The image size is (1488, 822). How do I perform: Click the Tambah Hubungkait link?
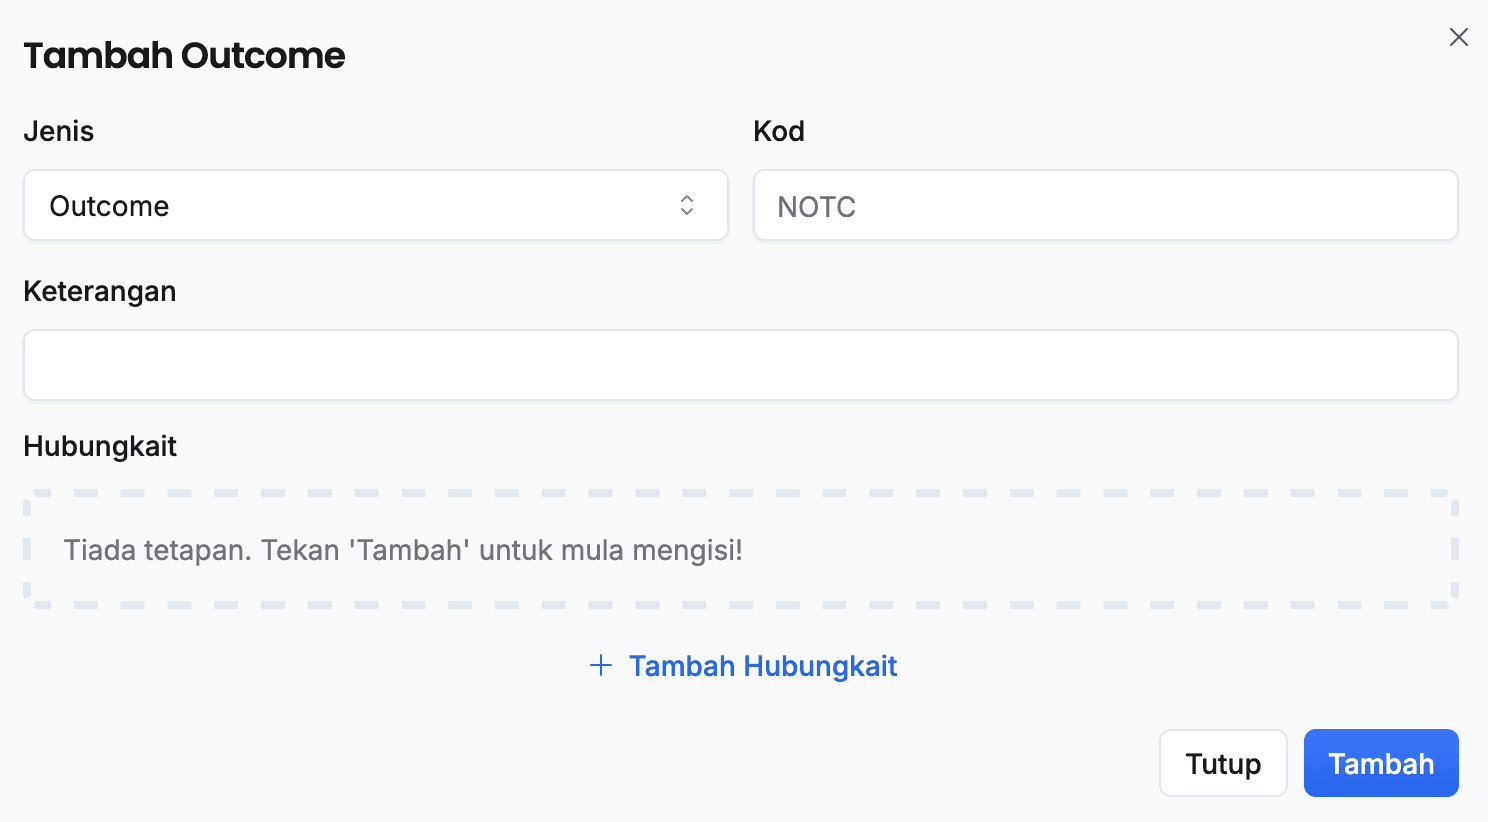(x=762, y=666)
